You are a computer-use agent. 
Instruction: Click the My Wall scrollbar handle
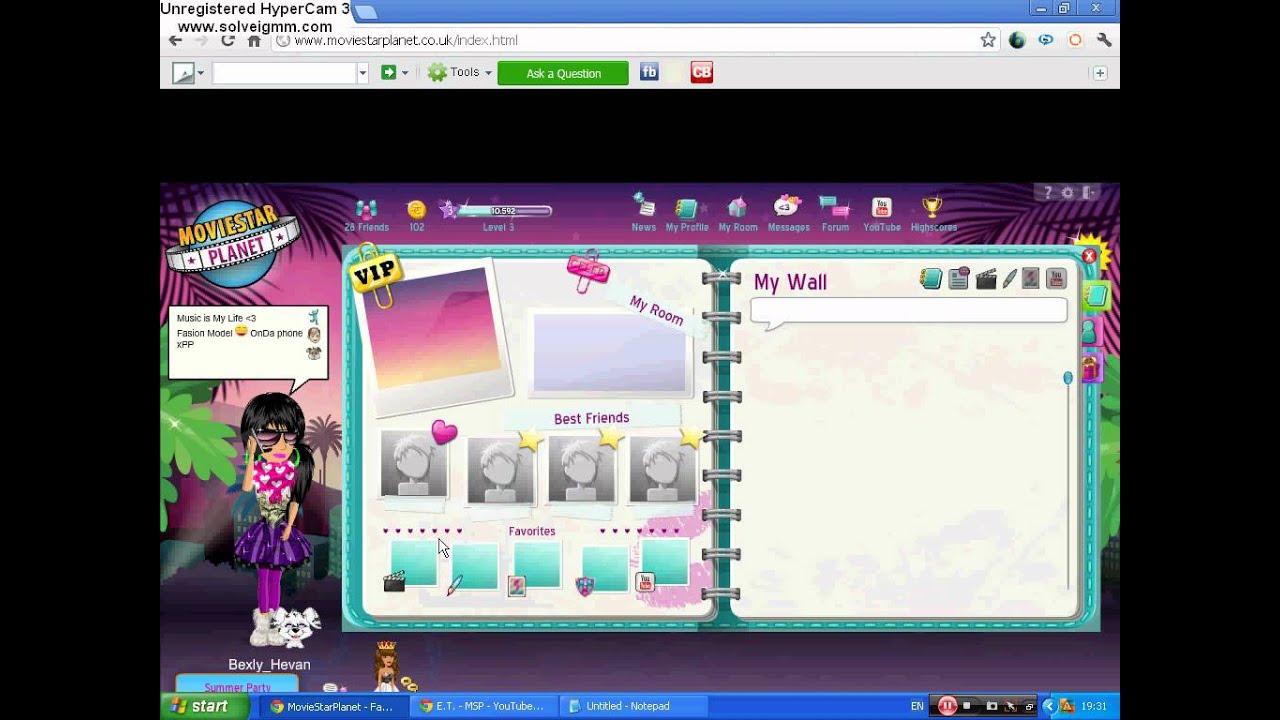tap(1068, 378)
